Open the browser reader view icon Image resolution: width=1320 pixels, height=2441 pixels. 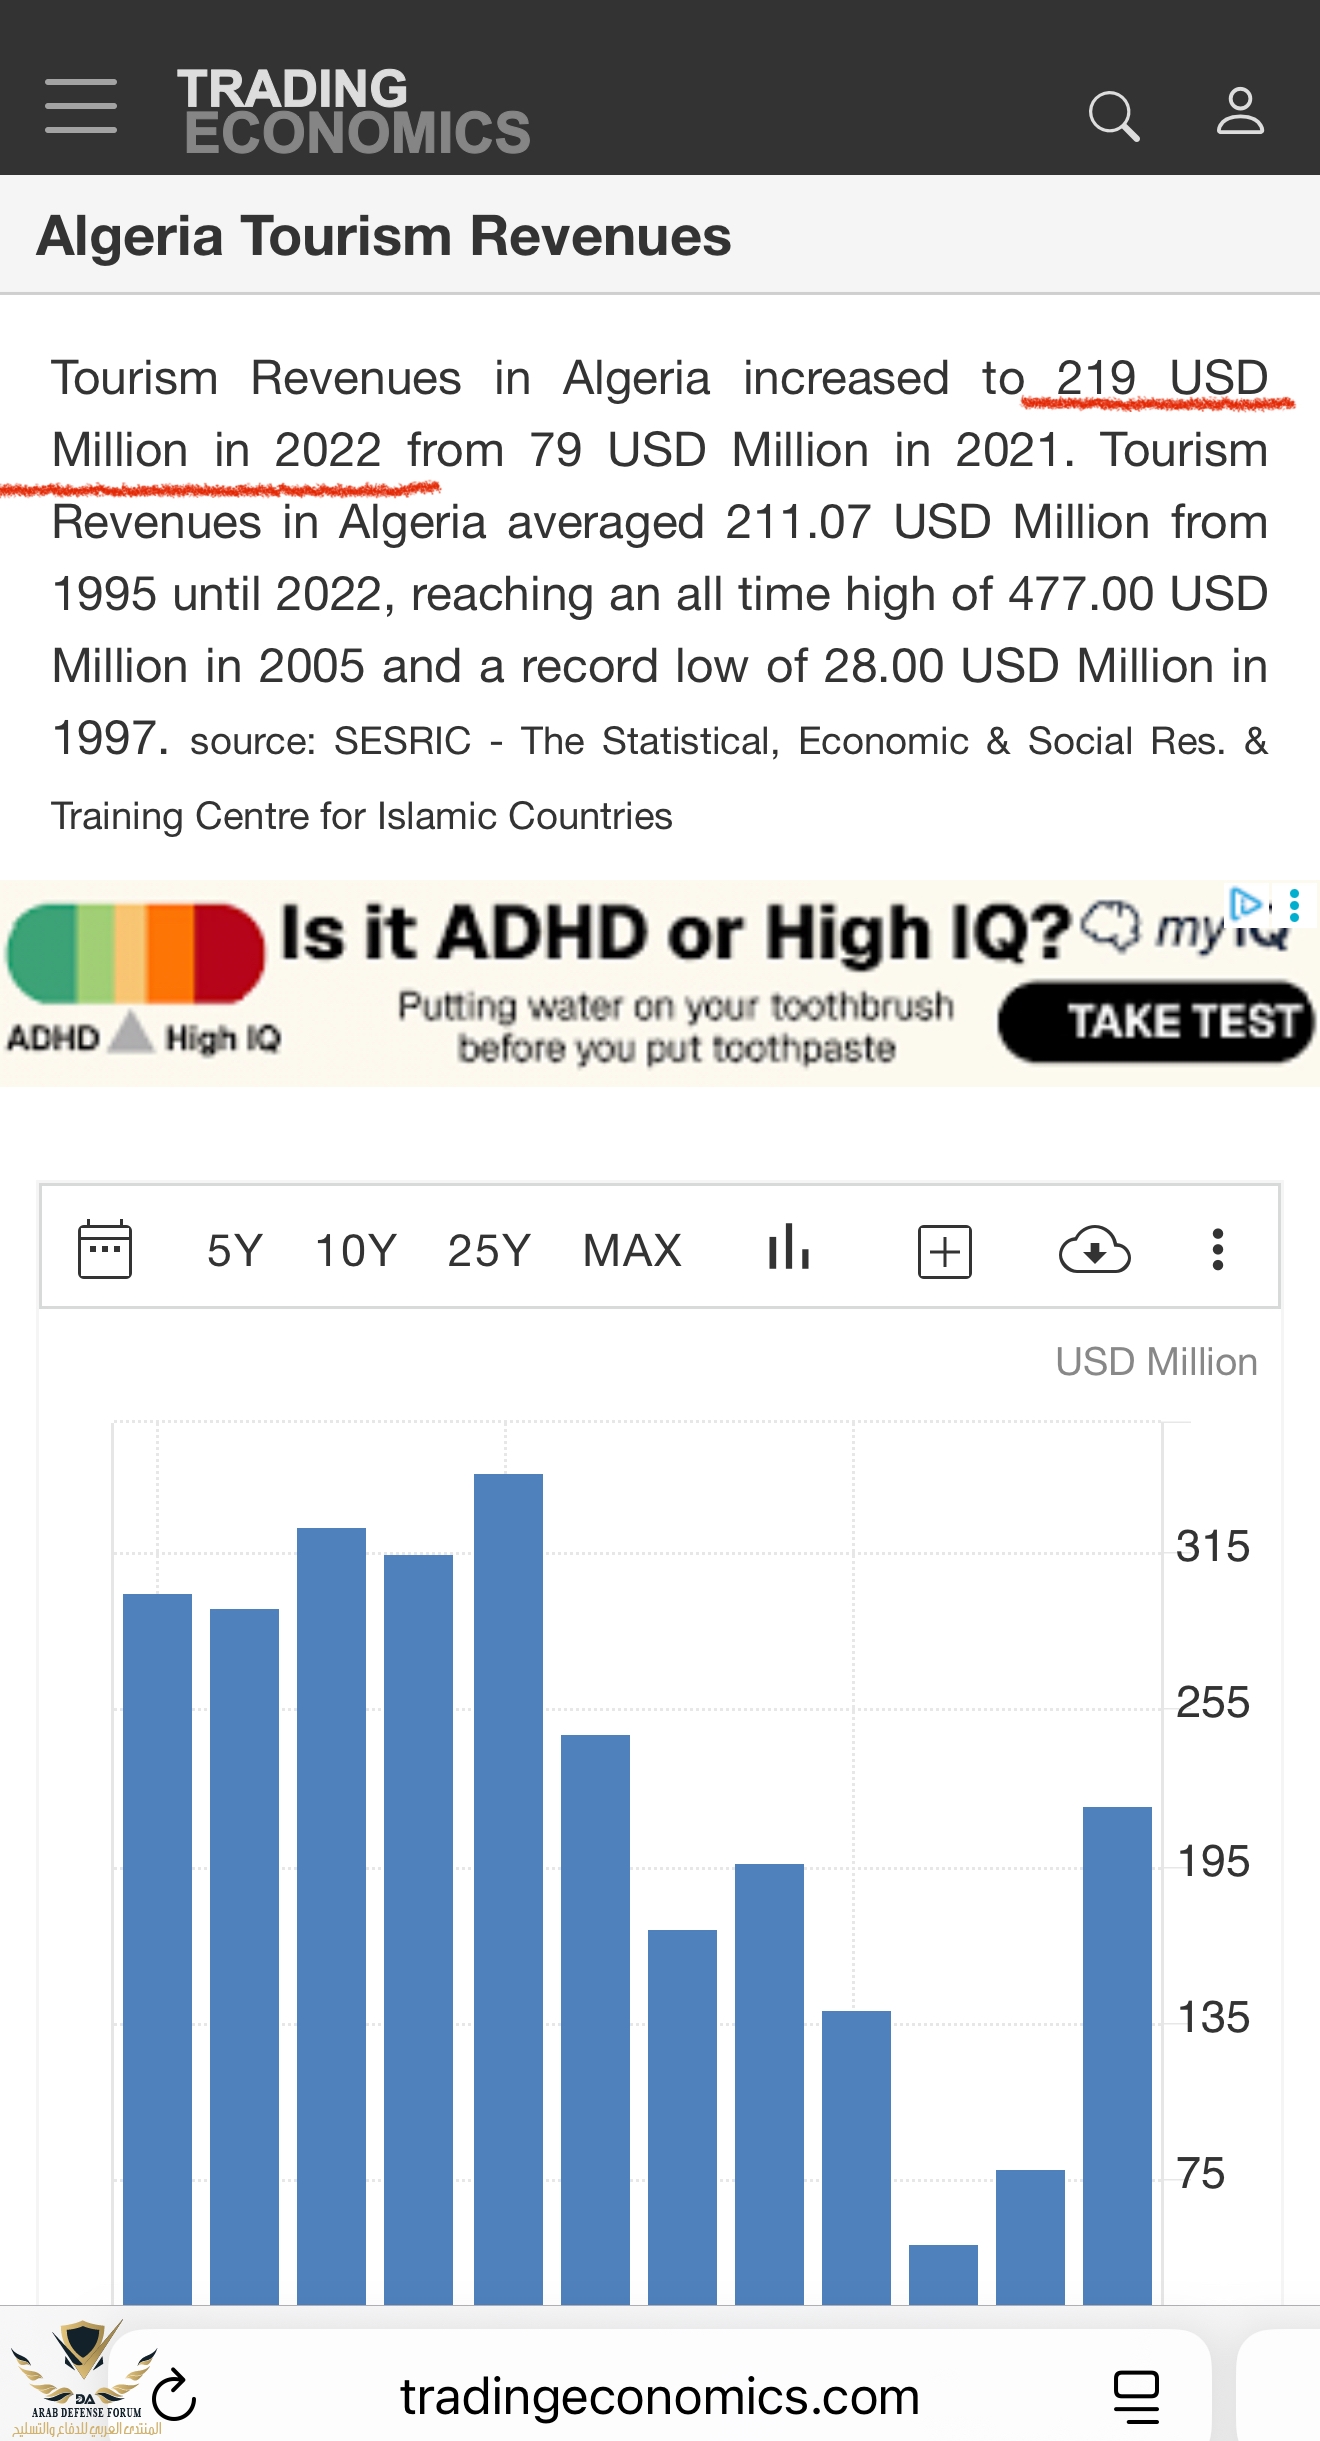(1136, 2397)
